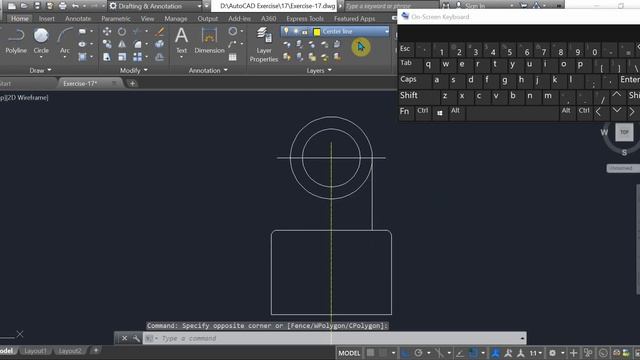Open the Layer Properties manager
The image size is (640, 360).
264,45
